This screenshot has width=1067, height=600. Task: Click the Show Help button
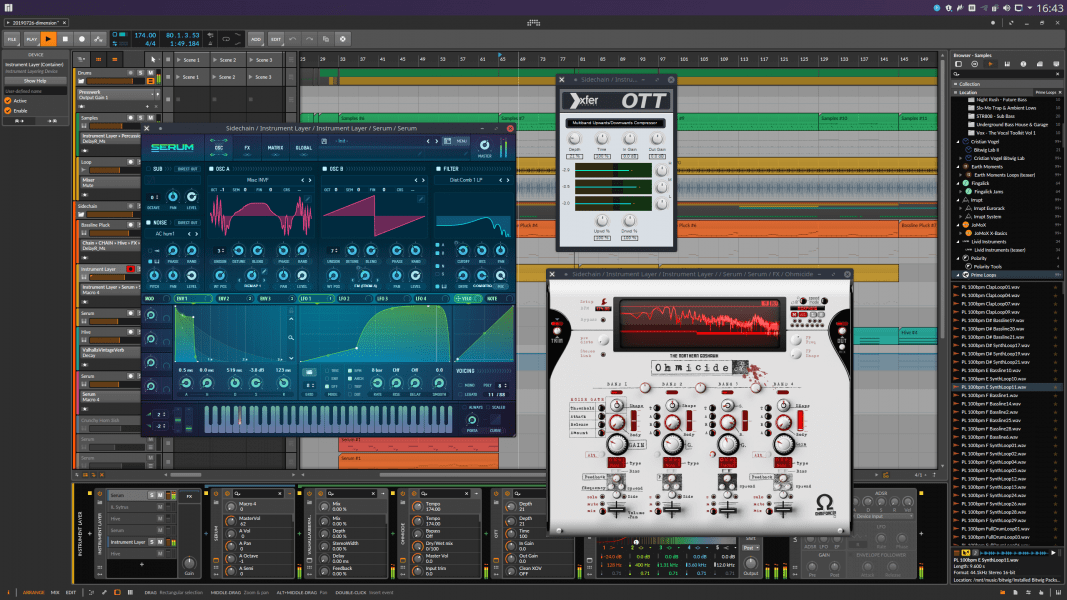click(x=35, y=80)
